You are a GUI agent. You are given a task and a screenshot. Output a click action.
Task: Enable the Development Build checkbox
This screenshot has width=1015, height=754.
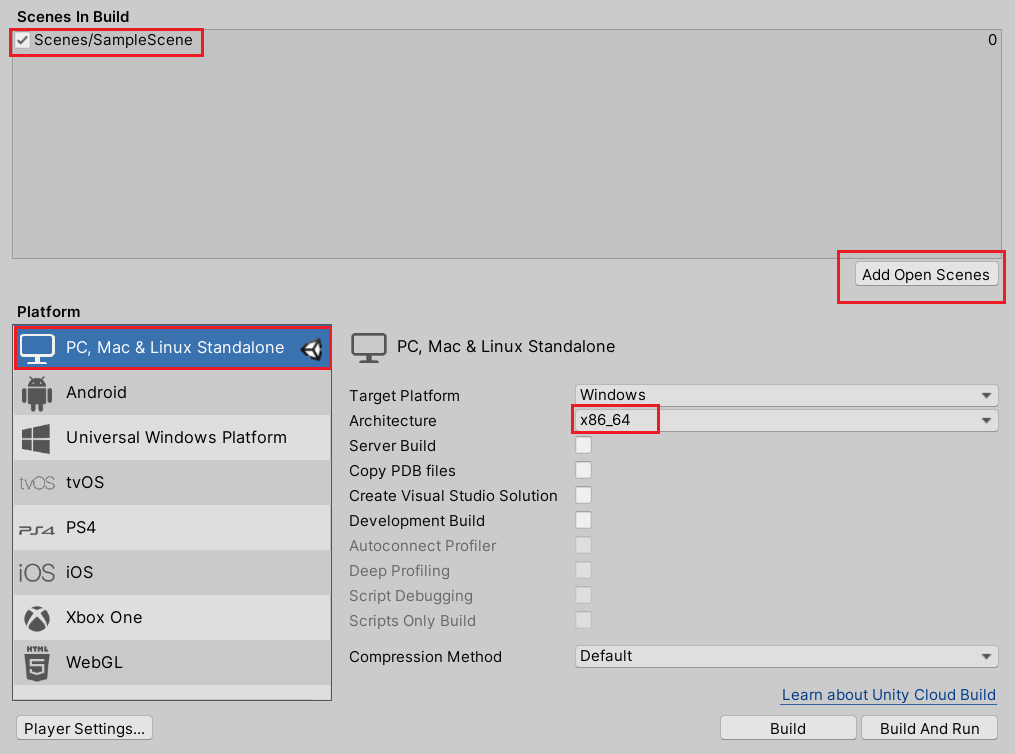pyautogui.click(x=583, y=520)
